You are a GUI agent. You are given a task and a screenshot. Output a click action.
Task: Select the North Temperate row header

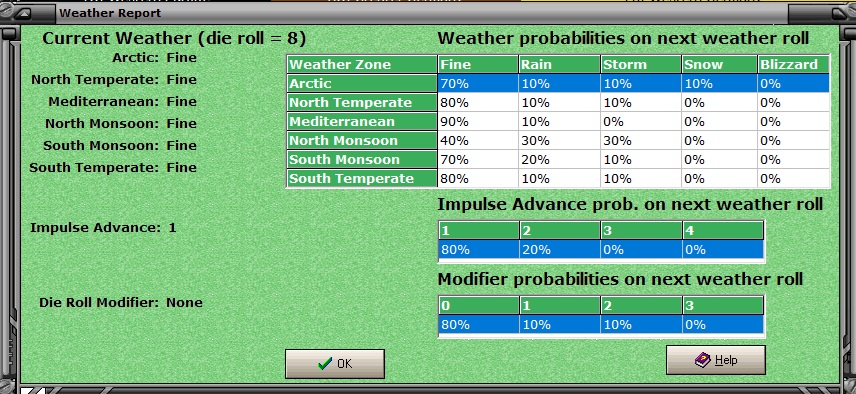coord(362,103)
